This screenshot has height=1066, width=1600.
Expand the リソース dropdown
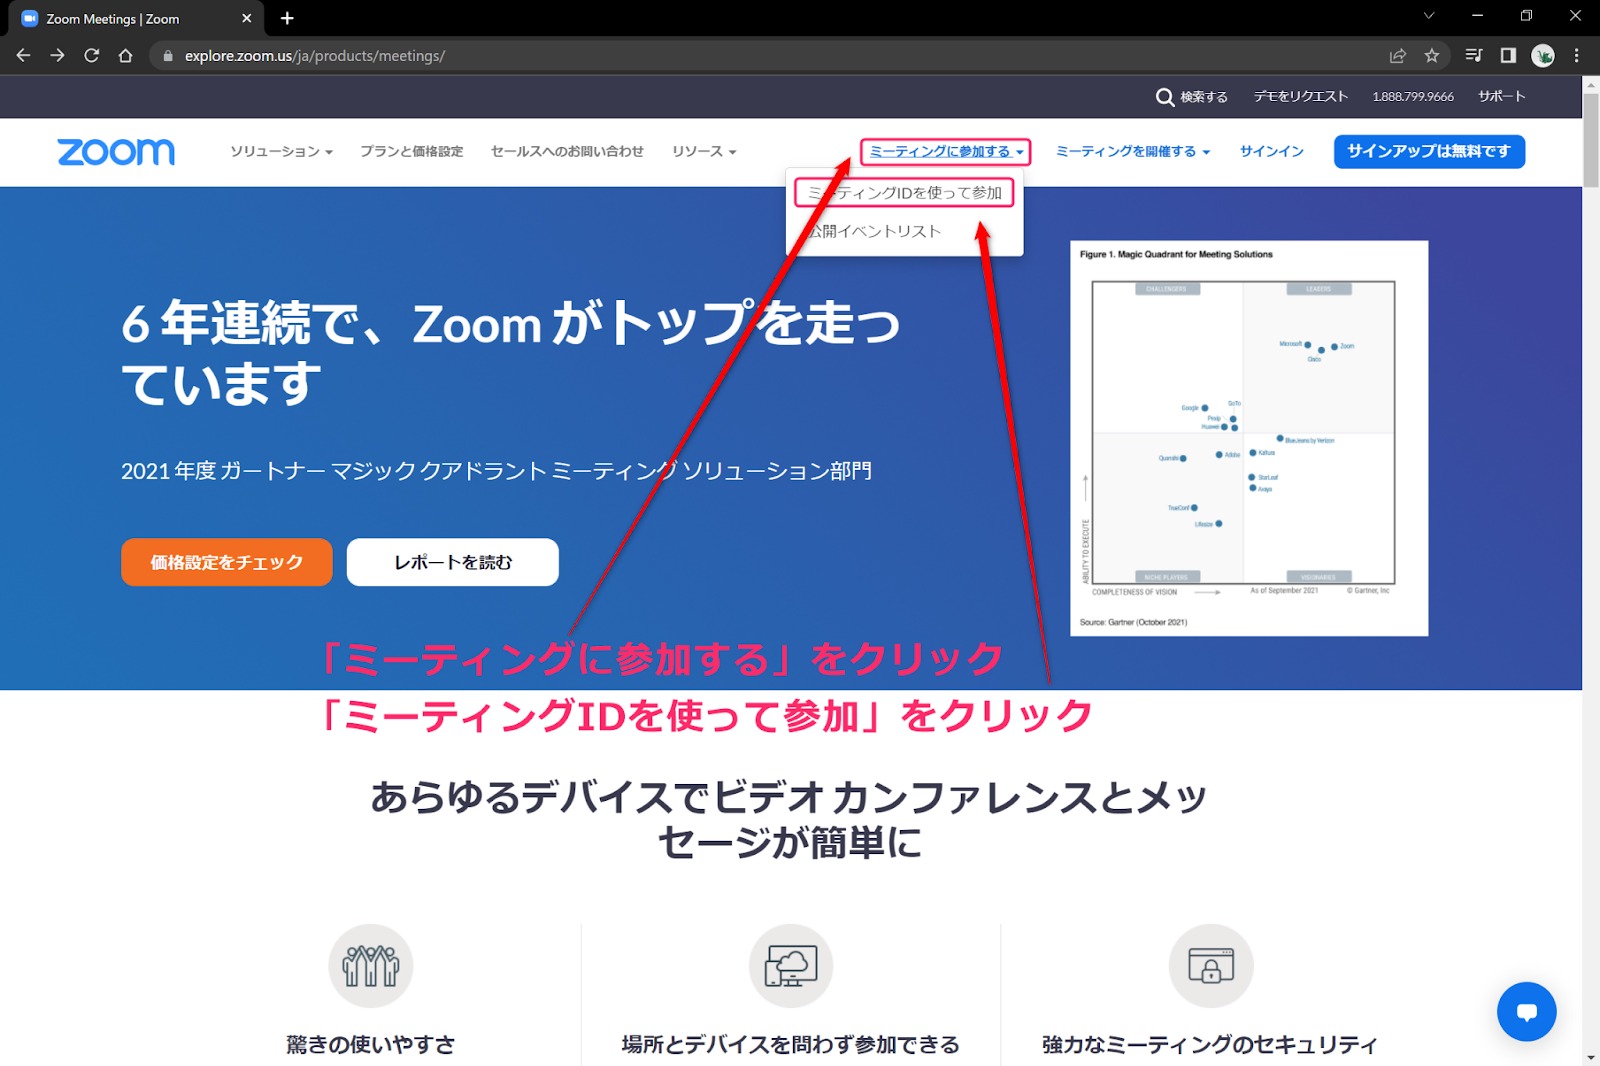pyautogui.click(x=704, y=152)
